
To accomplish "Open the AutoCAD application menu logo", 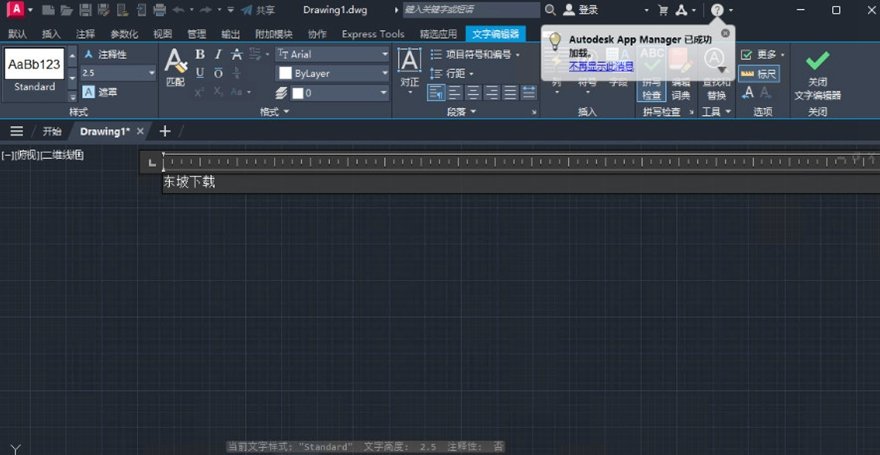I will point(17,9).
